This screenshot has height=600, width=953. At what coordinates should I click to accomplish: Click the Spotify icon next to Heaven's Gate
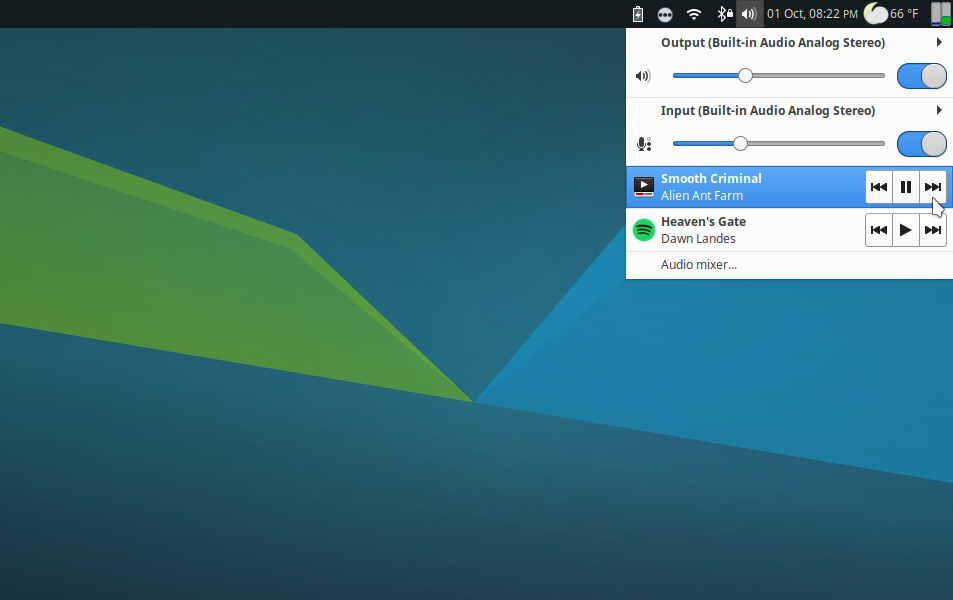tap(644, 230)
